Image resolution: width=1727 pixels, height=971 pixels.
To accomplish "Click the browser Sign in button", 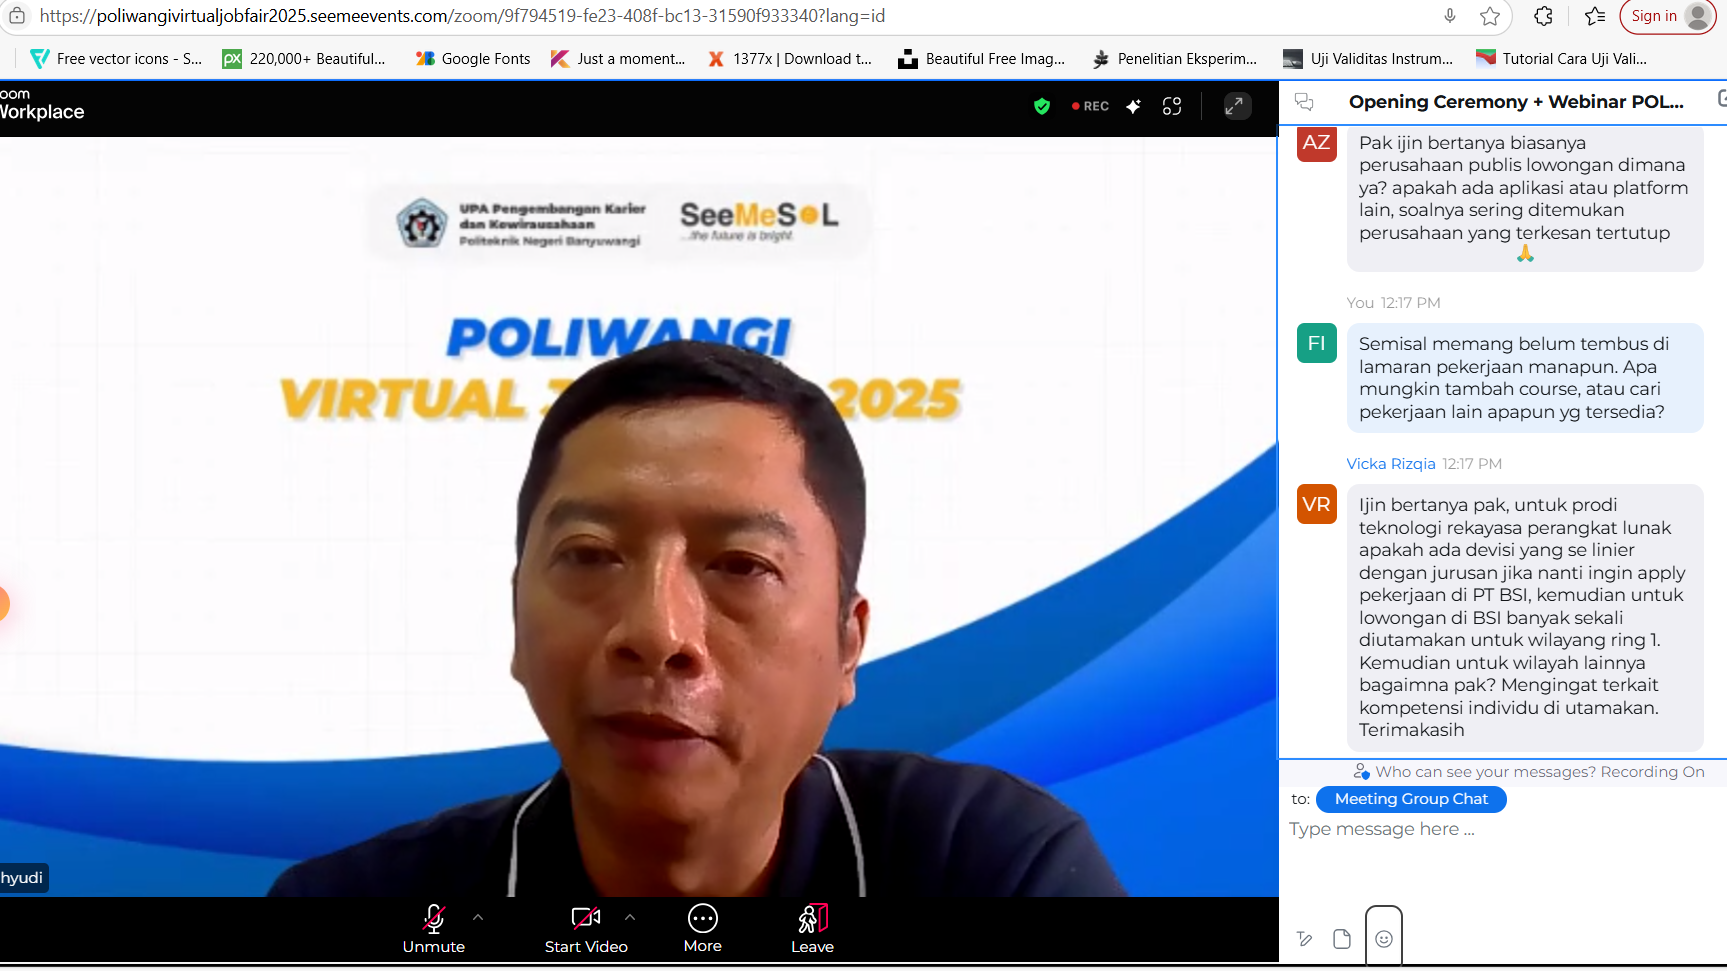I will [x=1667, y=16].
